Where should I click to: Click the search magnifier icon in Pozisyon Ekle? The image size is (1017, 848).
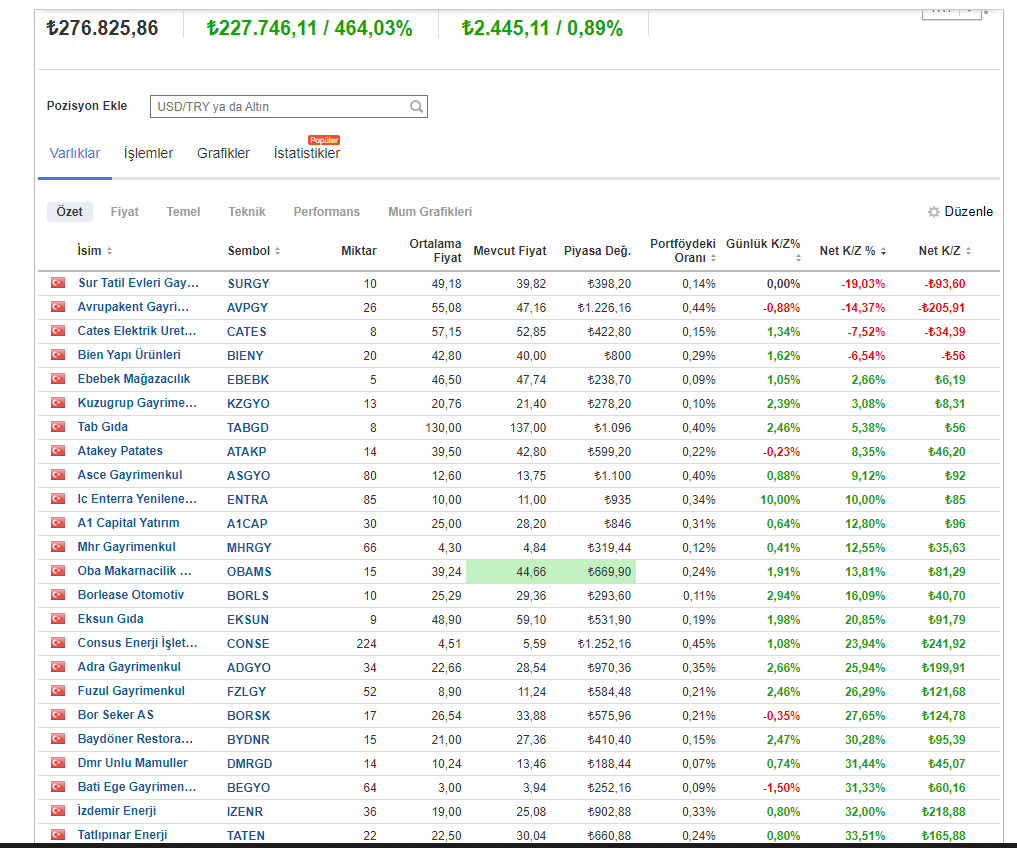(x=416, y=106)
